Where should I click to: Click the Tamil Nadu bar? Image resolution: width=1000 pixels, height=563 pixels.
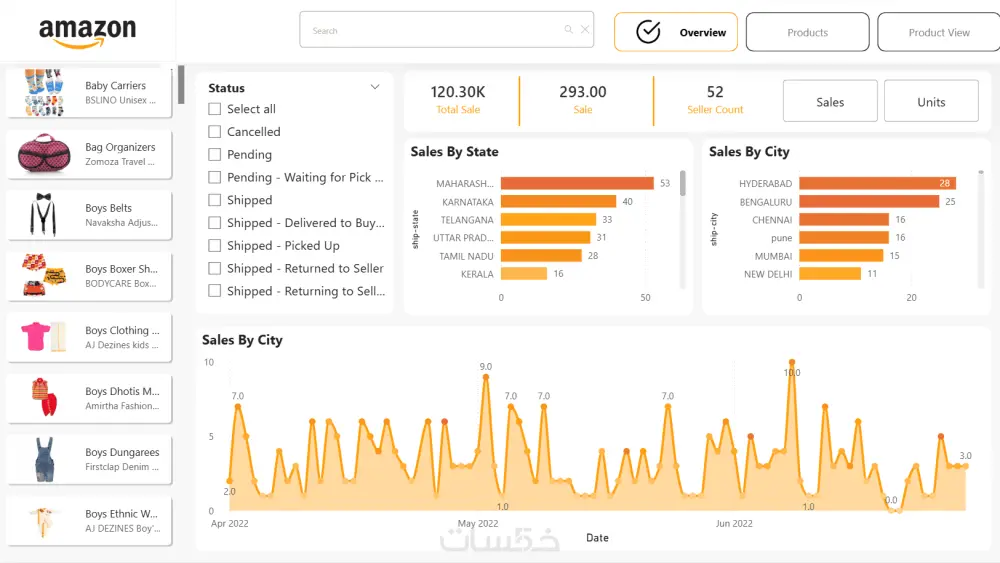pos(541,256)
